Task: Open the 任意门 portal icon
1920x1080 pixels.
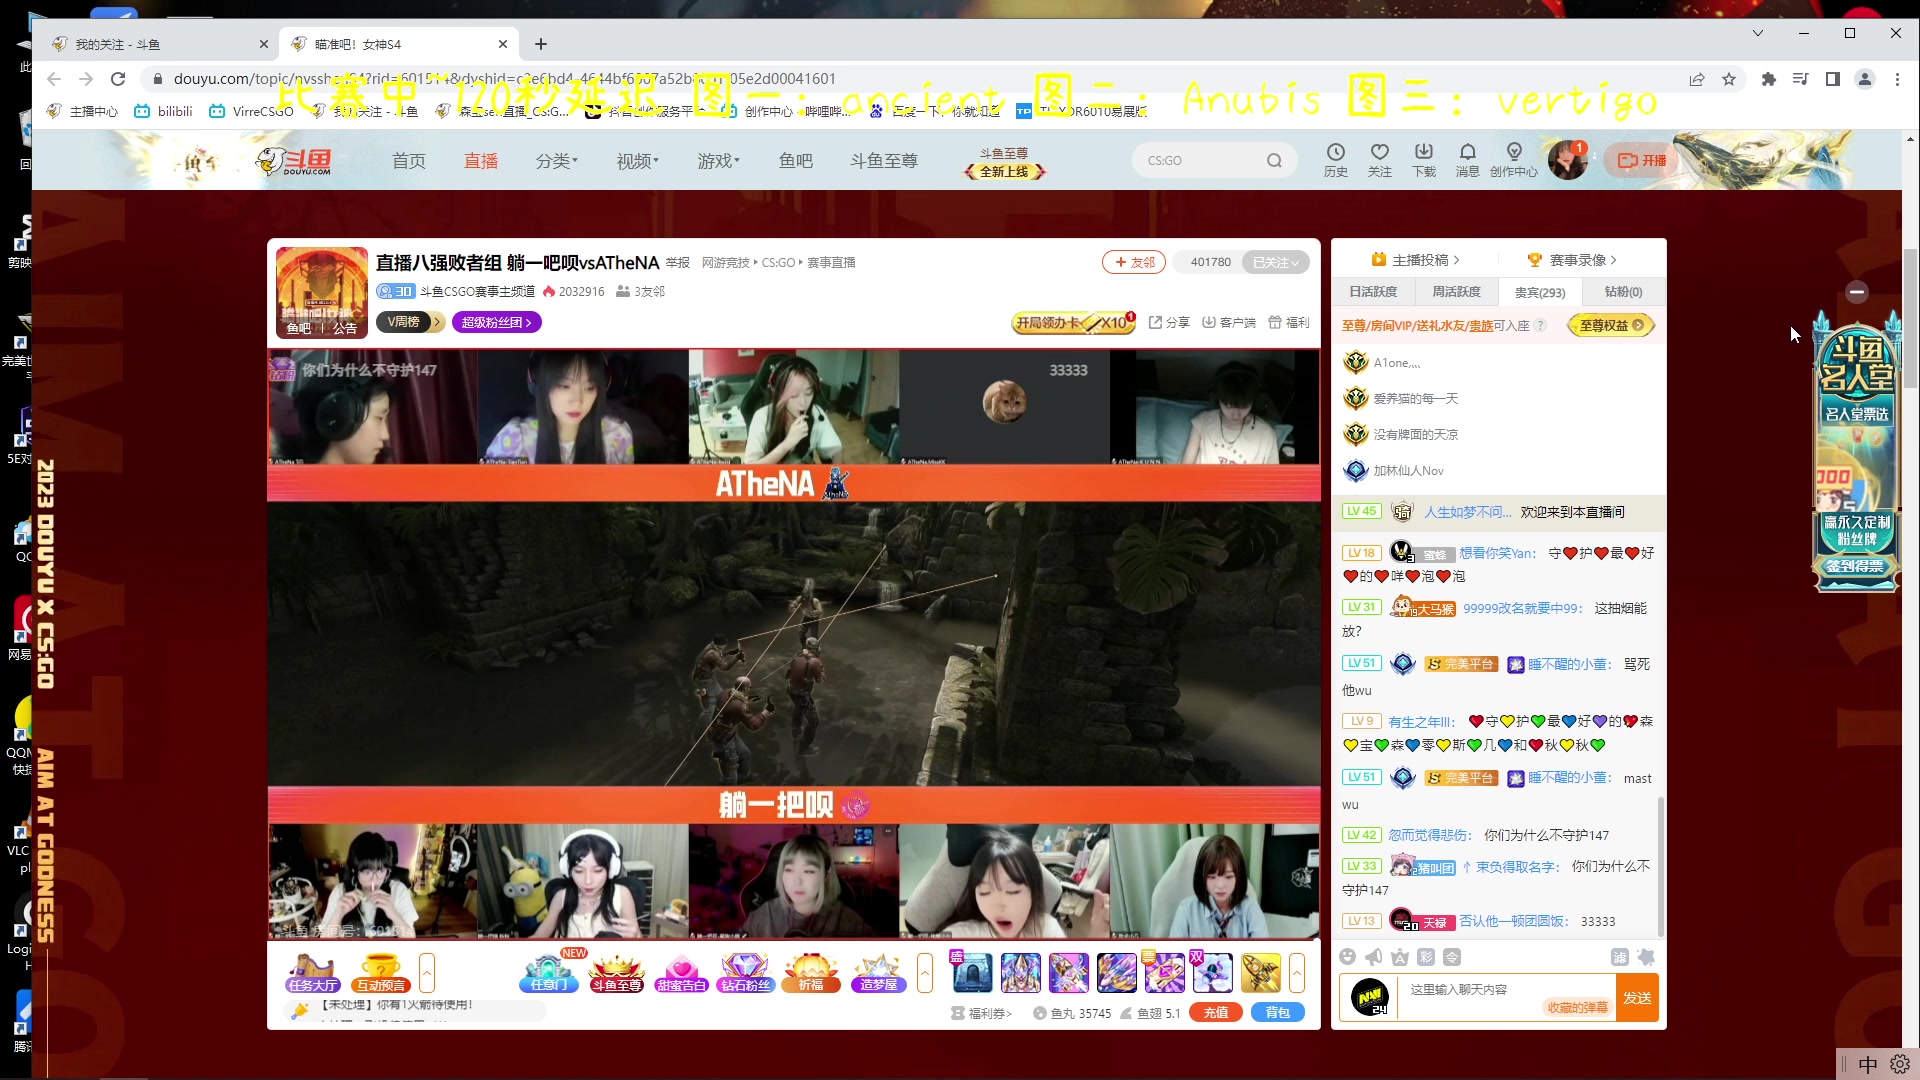Action: tap(549, 972)
